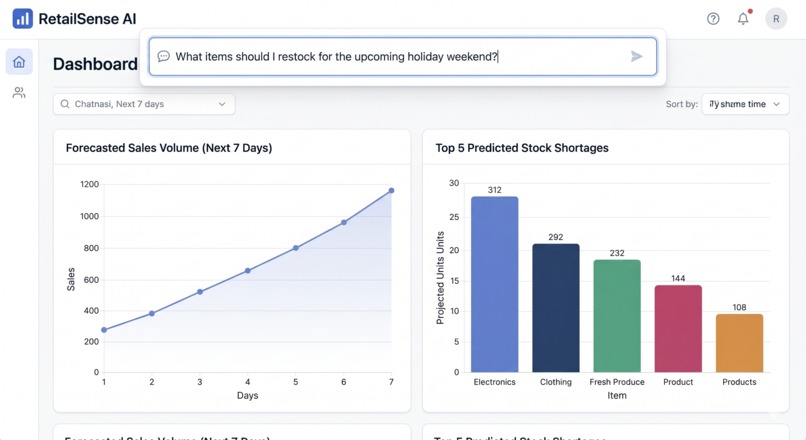
Task: Open the notifications bell
Action: pyautogui.click(x=743, y=19)
